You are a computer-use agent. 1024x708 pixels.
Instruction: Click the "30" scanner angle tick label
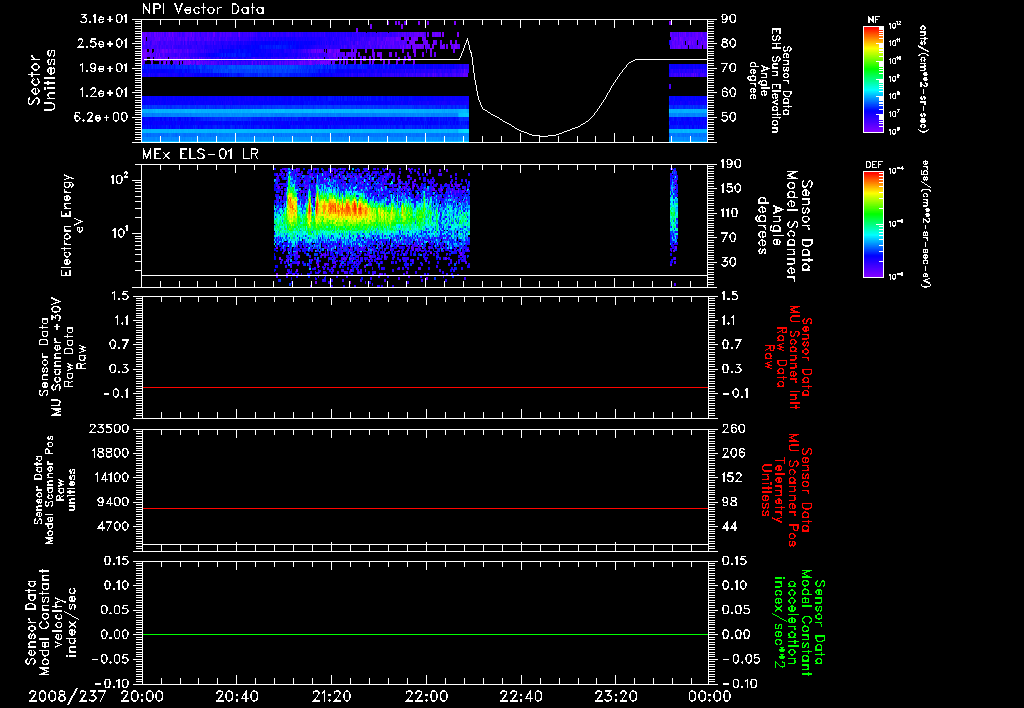pos(729,262)
